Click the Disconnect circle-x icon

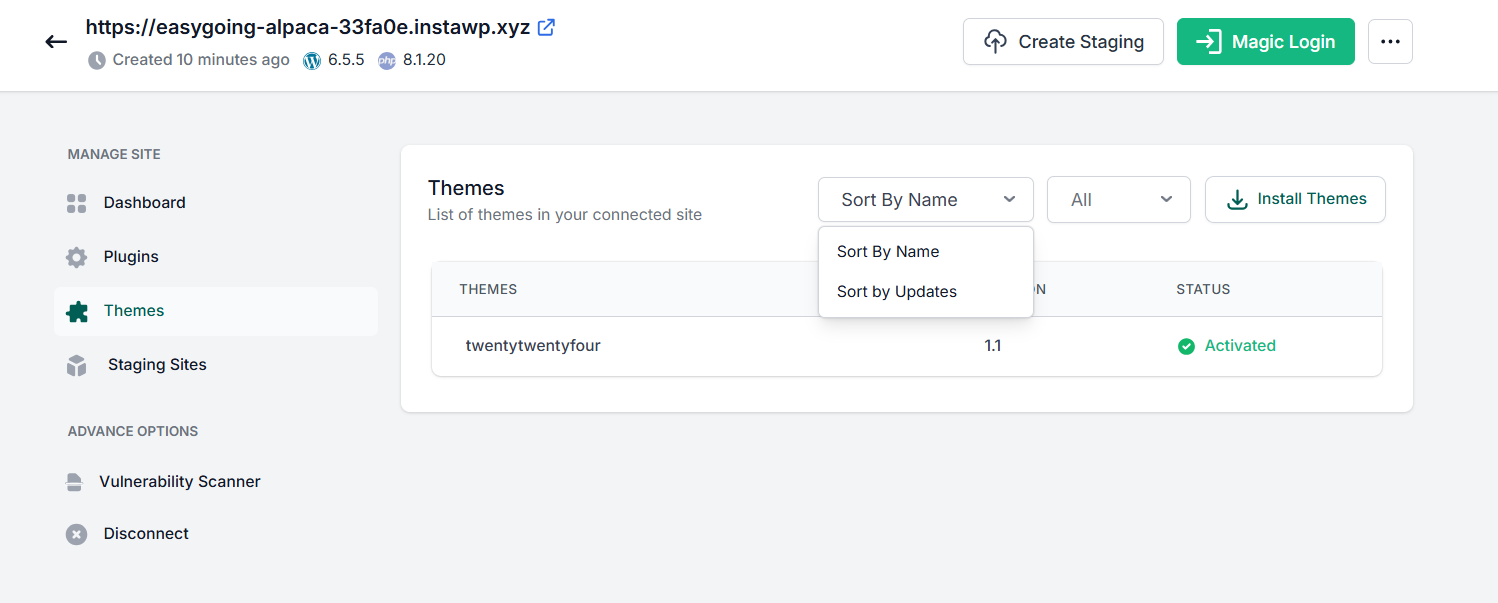(x=77, y=534)
